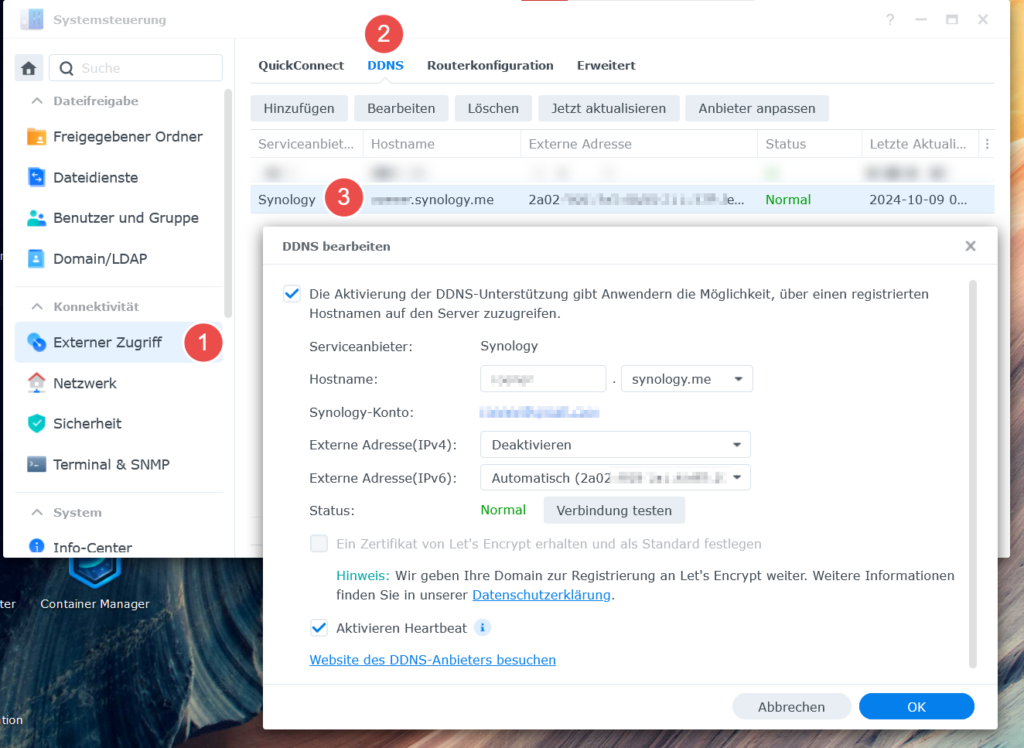Click the Freigegebener Ordner label in sidebar
The image size is (1024, 748).
click(x=128, y=137)
